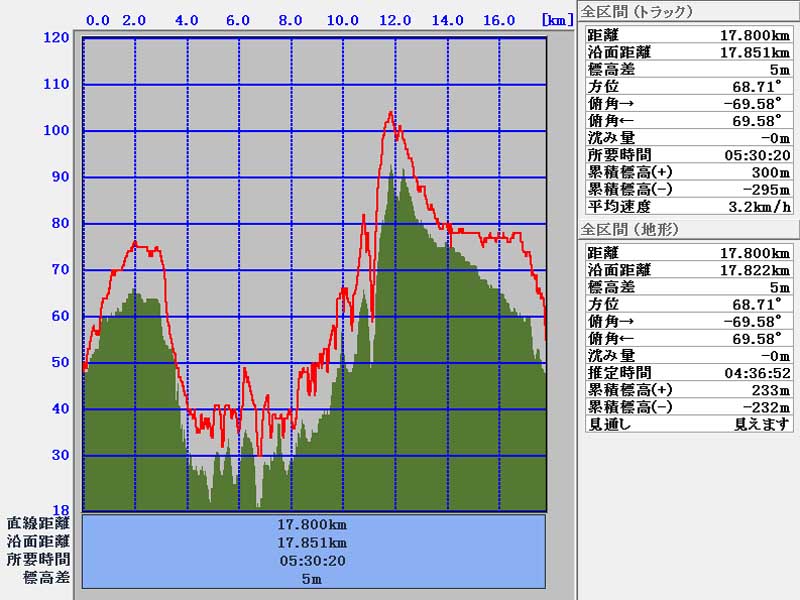Screen dimensions: 800x600
Task: Select the 所要時間 05:30:20 row in track panel
Action: coord(686,155)
